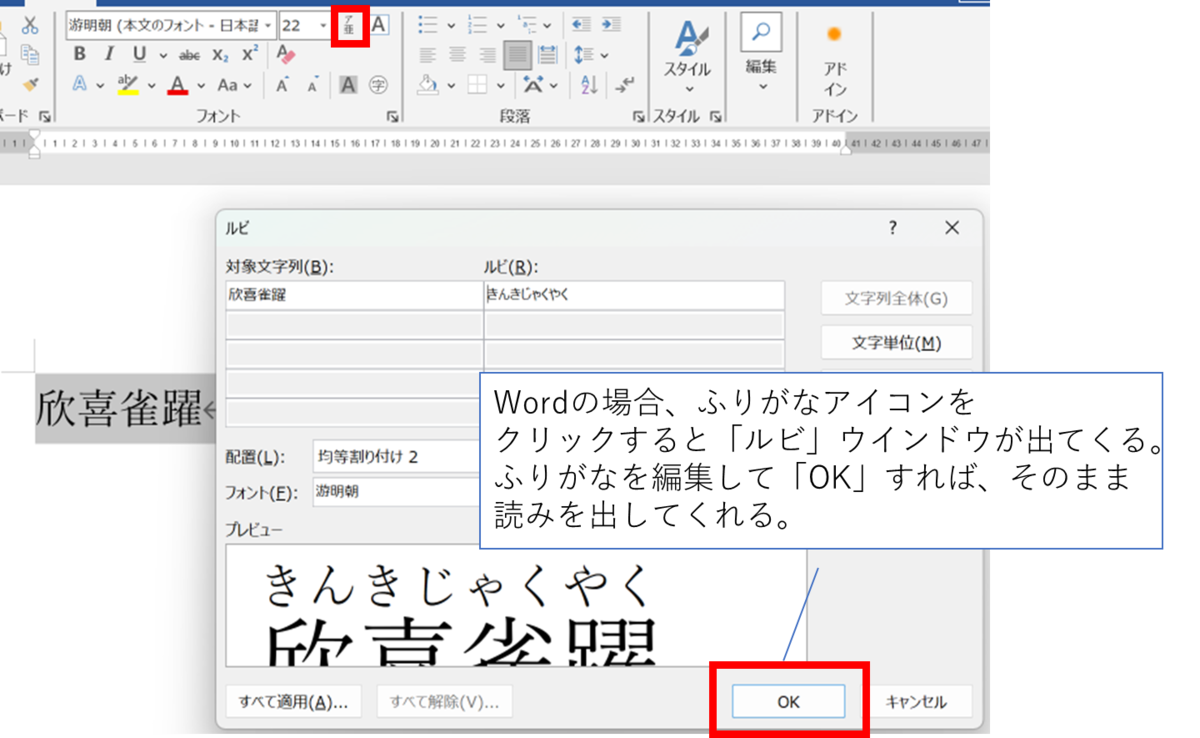Click the paragraph shading paint bucket
The height and width of the screenshot is (738, 1200).
click(427, 86)
